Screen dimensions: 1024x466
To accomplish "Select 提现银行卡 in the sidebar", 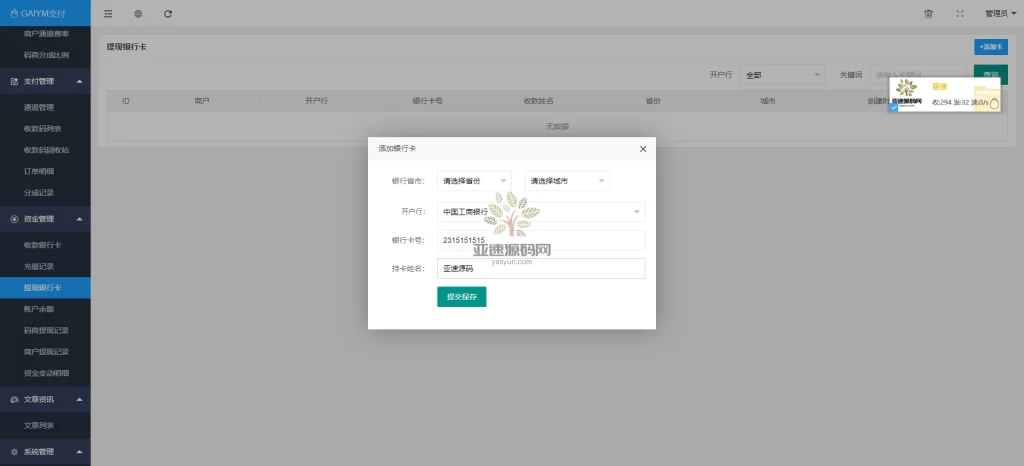I will click(x=45, y=288).
